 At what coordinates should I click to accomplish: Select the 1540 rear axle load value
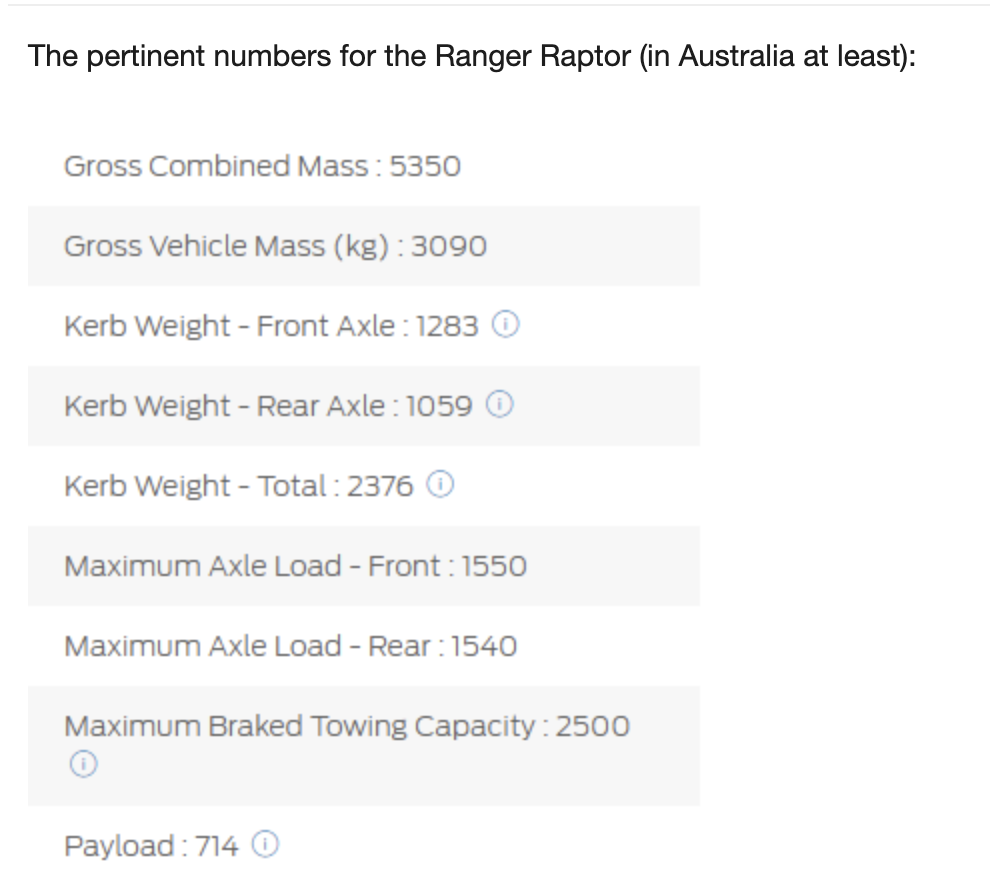pos(485,646)
